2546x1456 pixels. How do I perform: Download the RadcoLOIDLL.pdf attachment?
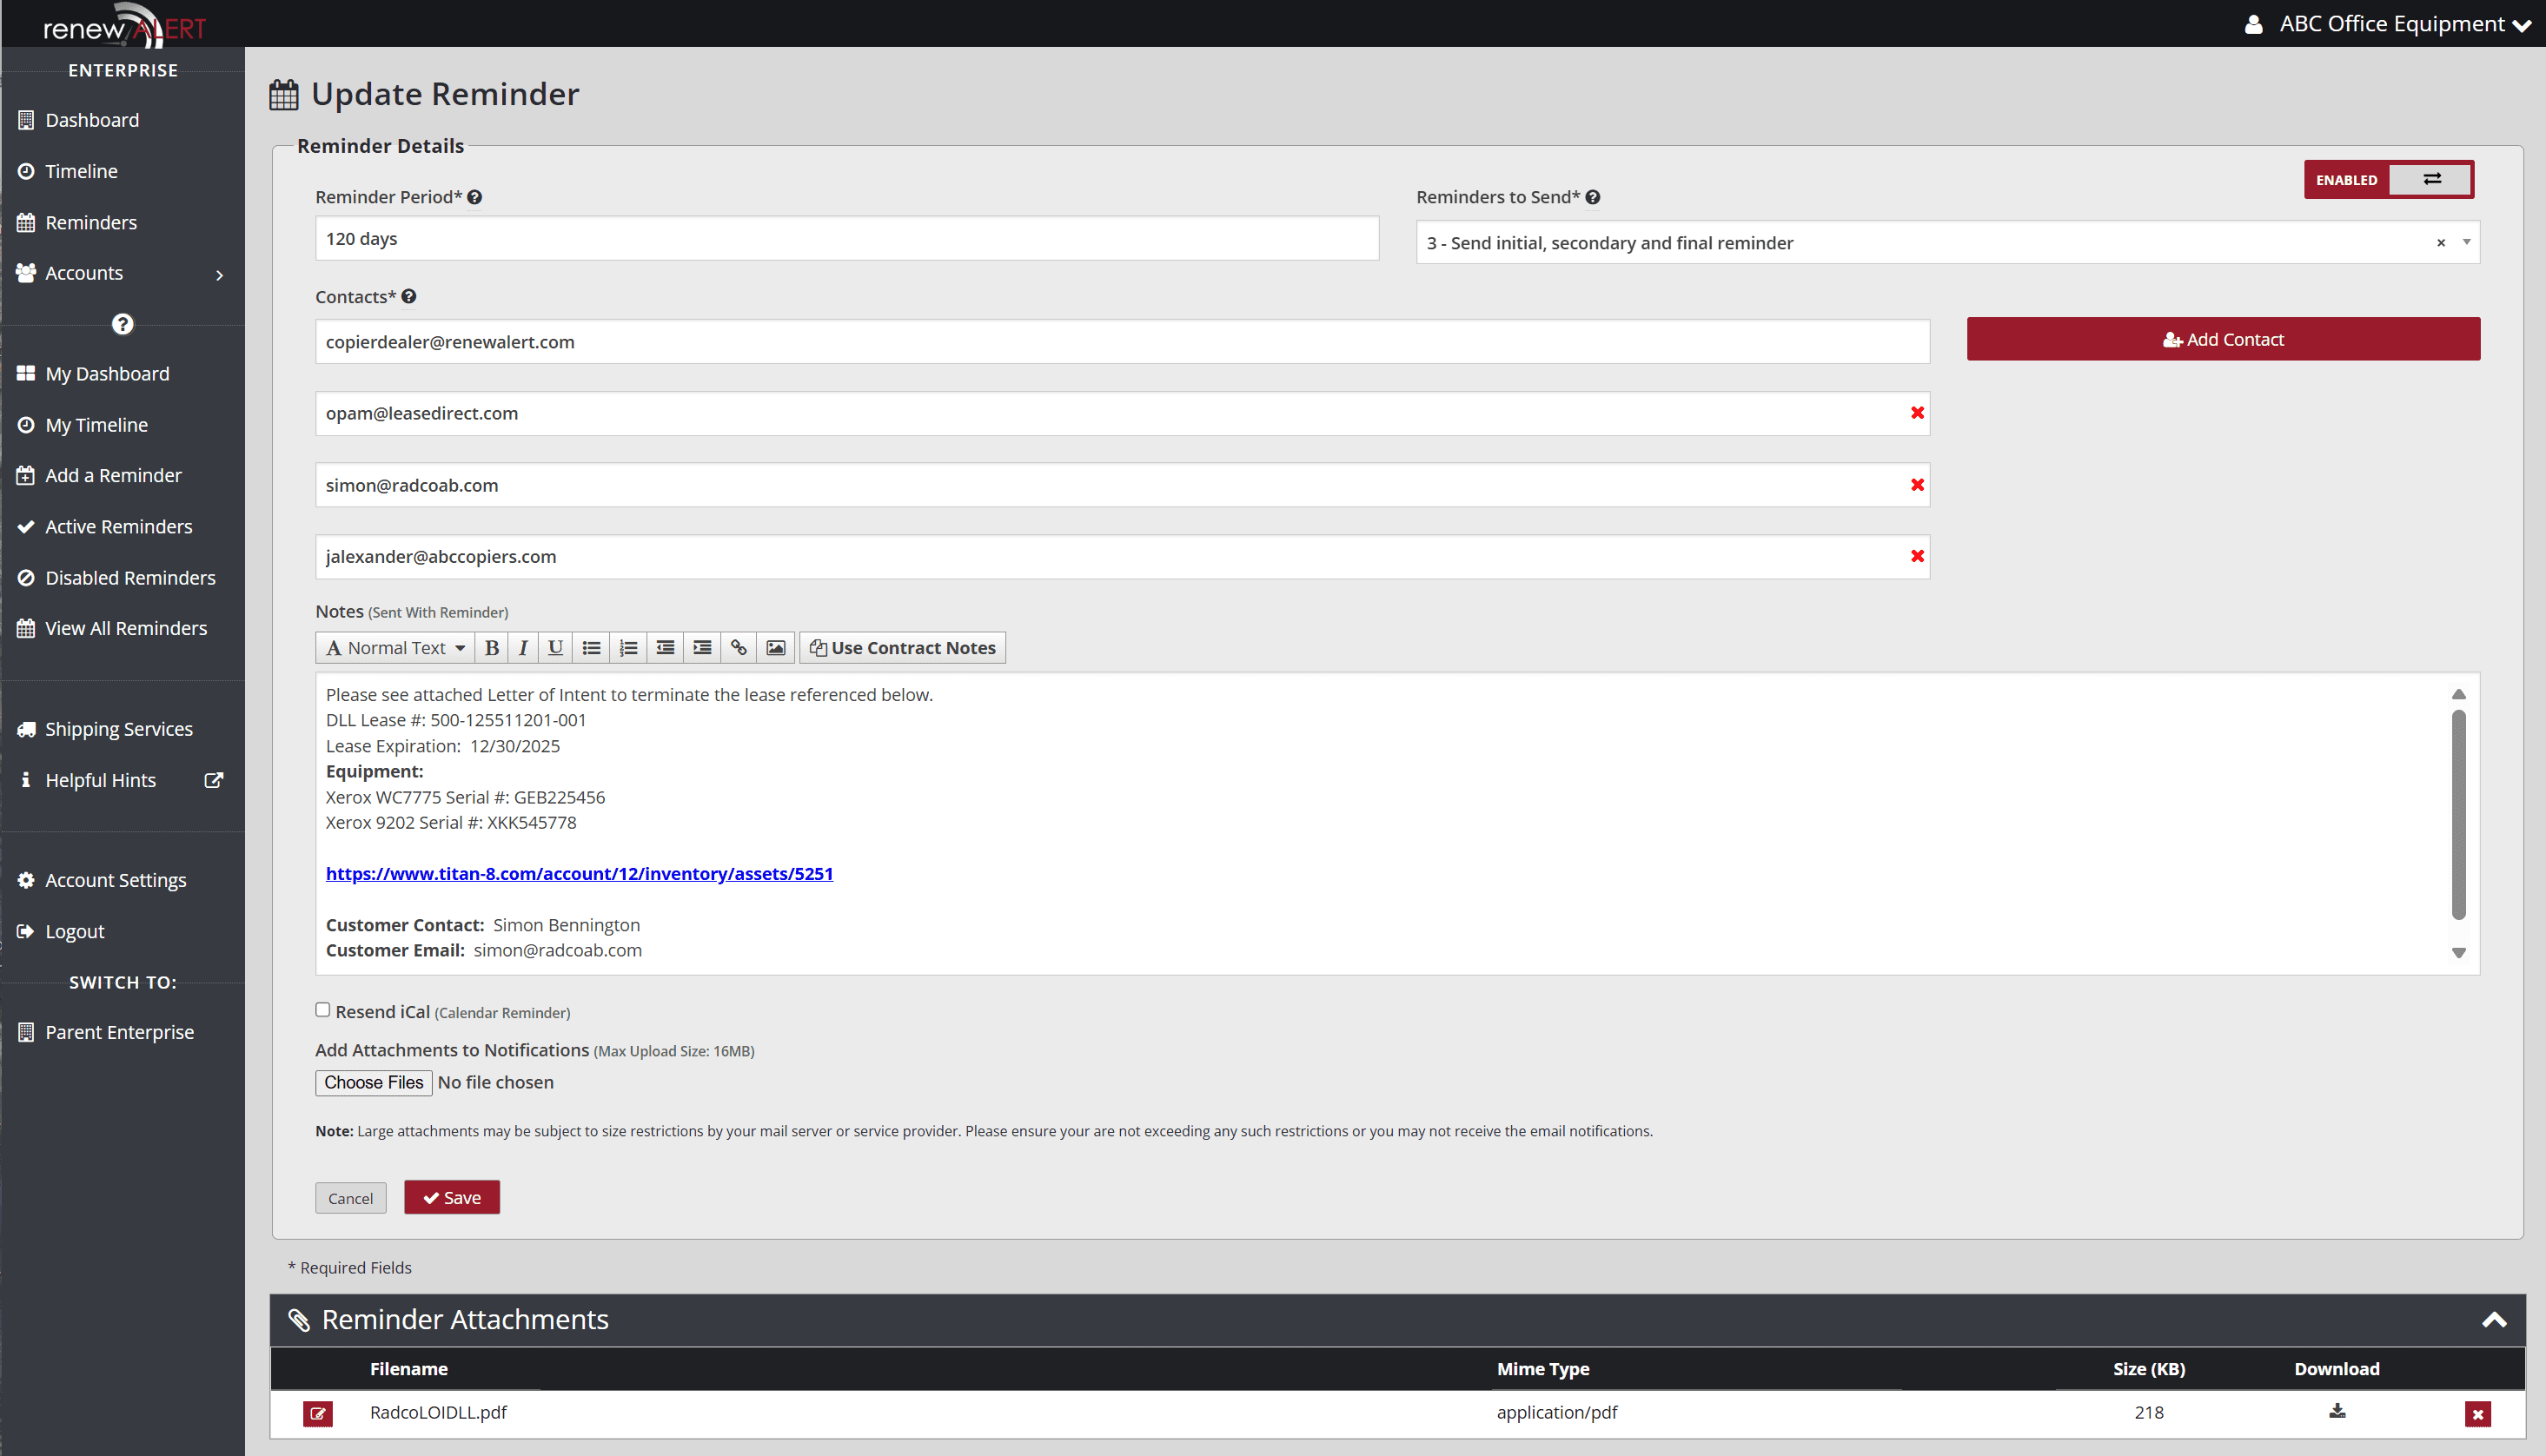click(2337, 1411)
